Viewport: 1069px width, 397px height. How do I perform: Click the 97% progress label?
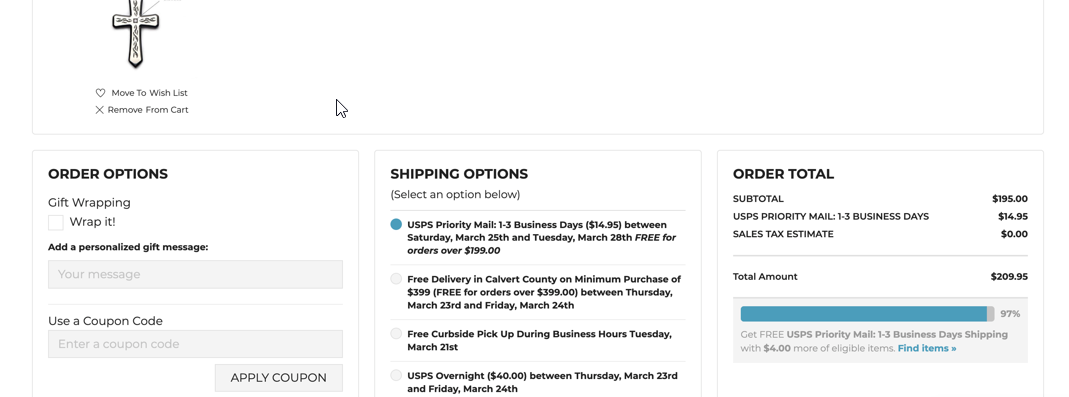[x=1010, y=314]
